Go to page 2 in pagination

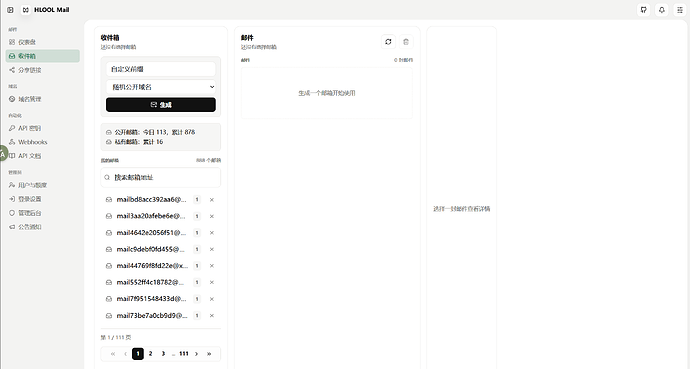(x=150, y=354)
